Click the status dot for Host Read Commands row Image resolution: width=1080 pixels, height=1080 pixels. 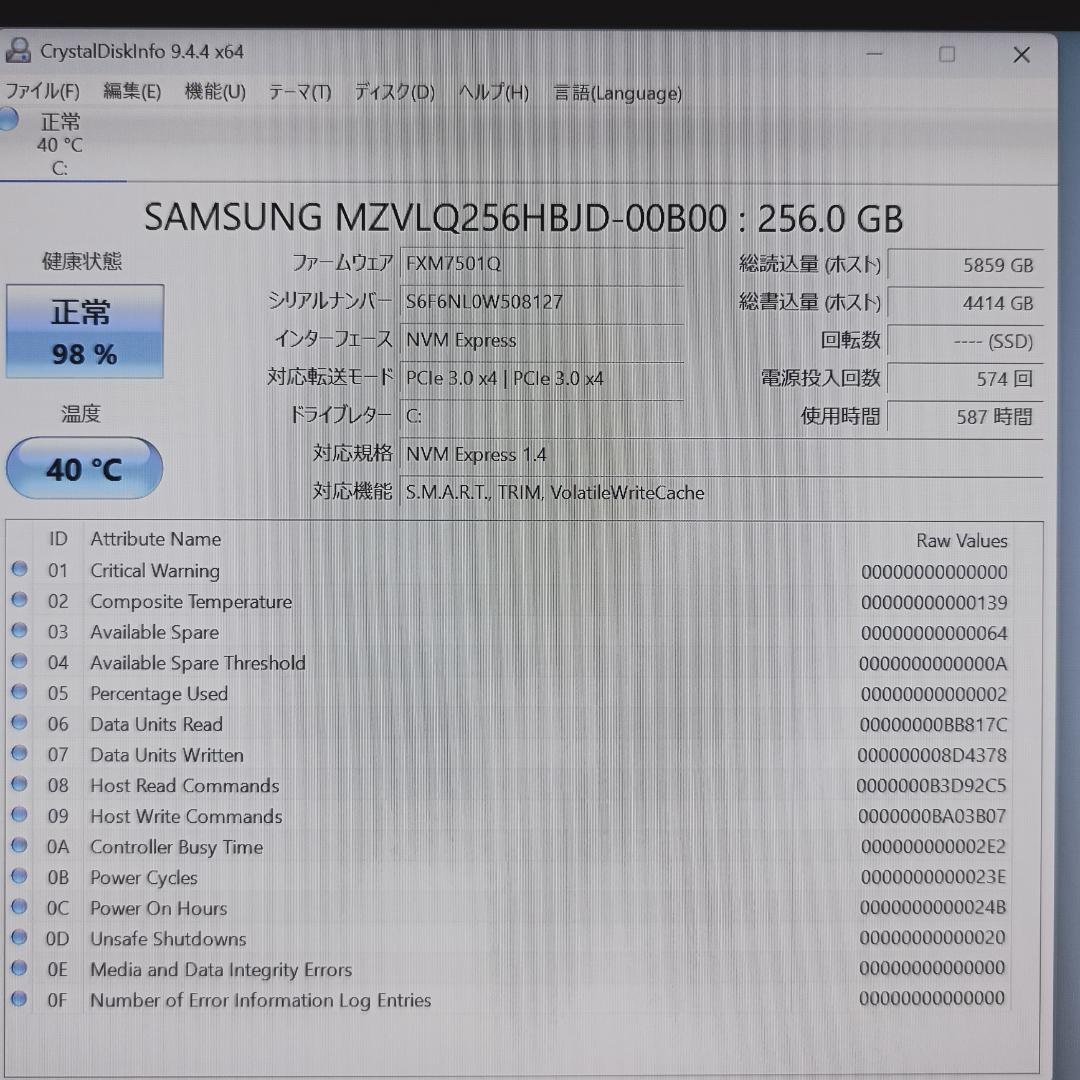click(x=19, y=784)
